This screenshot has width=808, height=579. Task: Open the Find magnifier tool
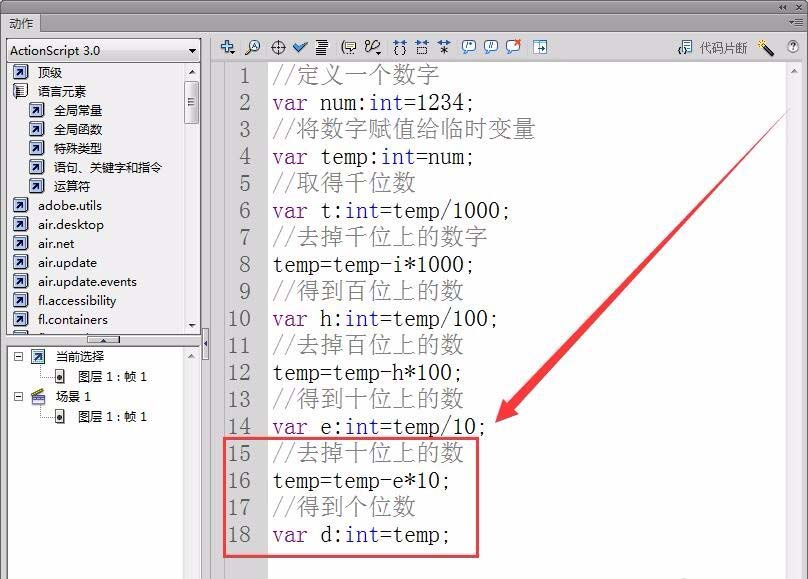[x=252, y=47]
